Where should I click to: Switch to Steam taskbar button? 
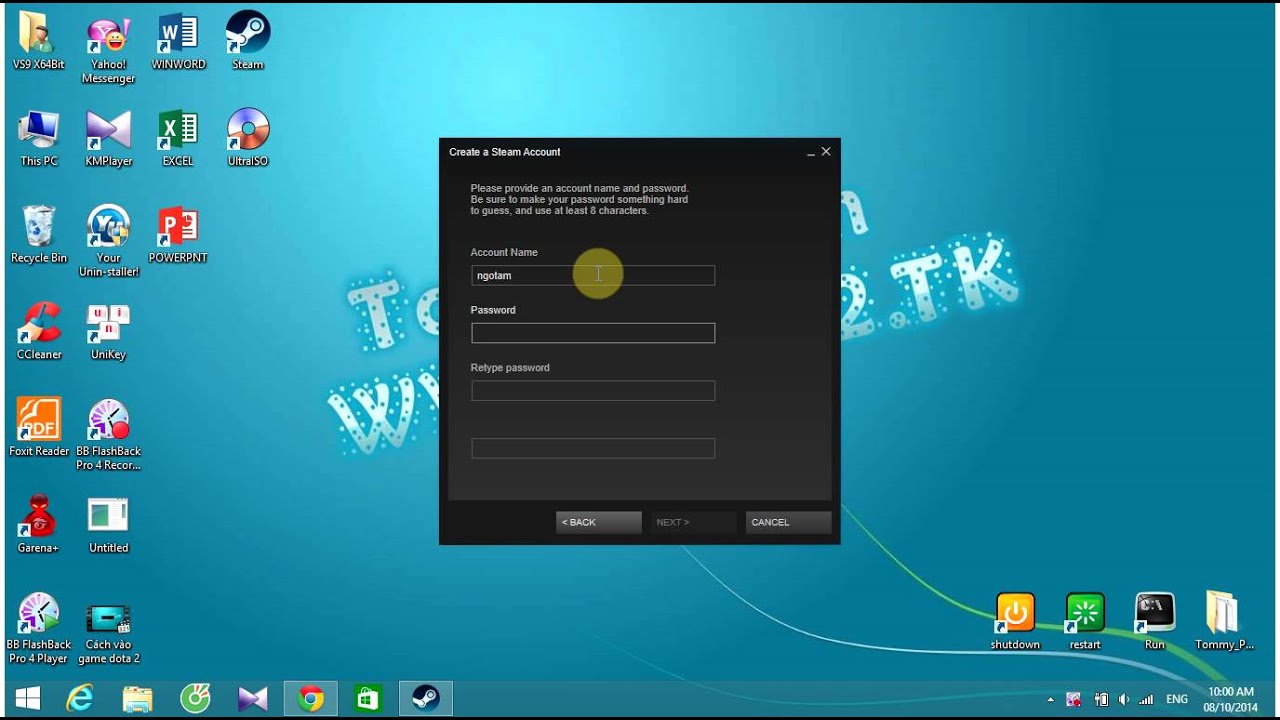pyautogui.click(x=426, y=698)
